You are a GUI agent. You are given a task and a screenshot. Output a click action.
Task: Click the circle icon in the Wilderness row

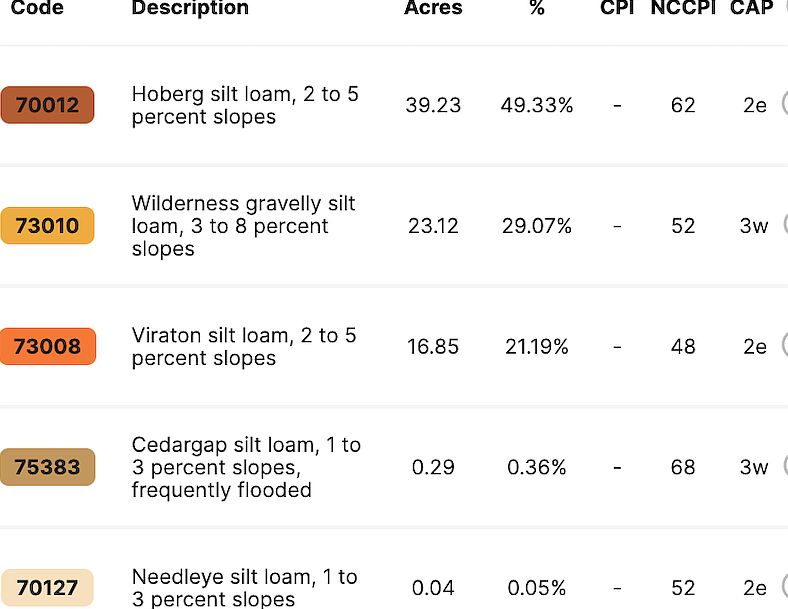(784, 224)
